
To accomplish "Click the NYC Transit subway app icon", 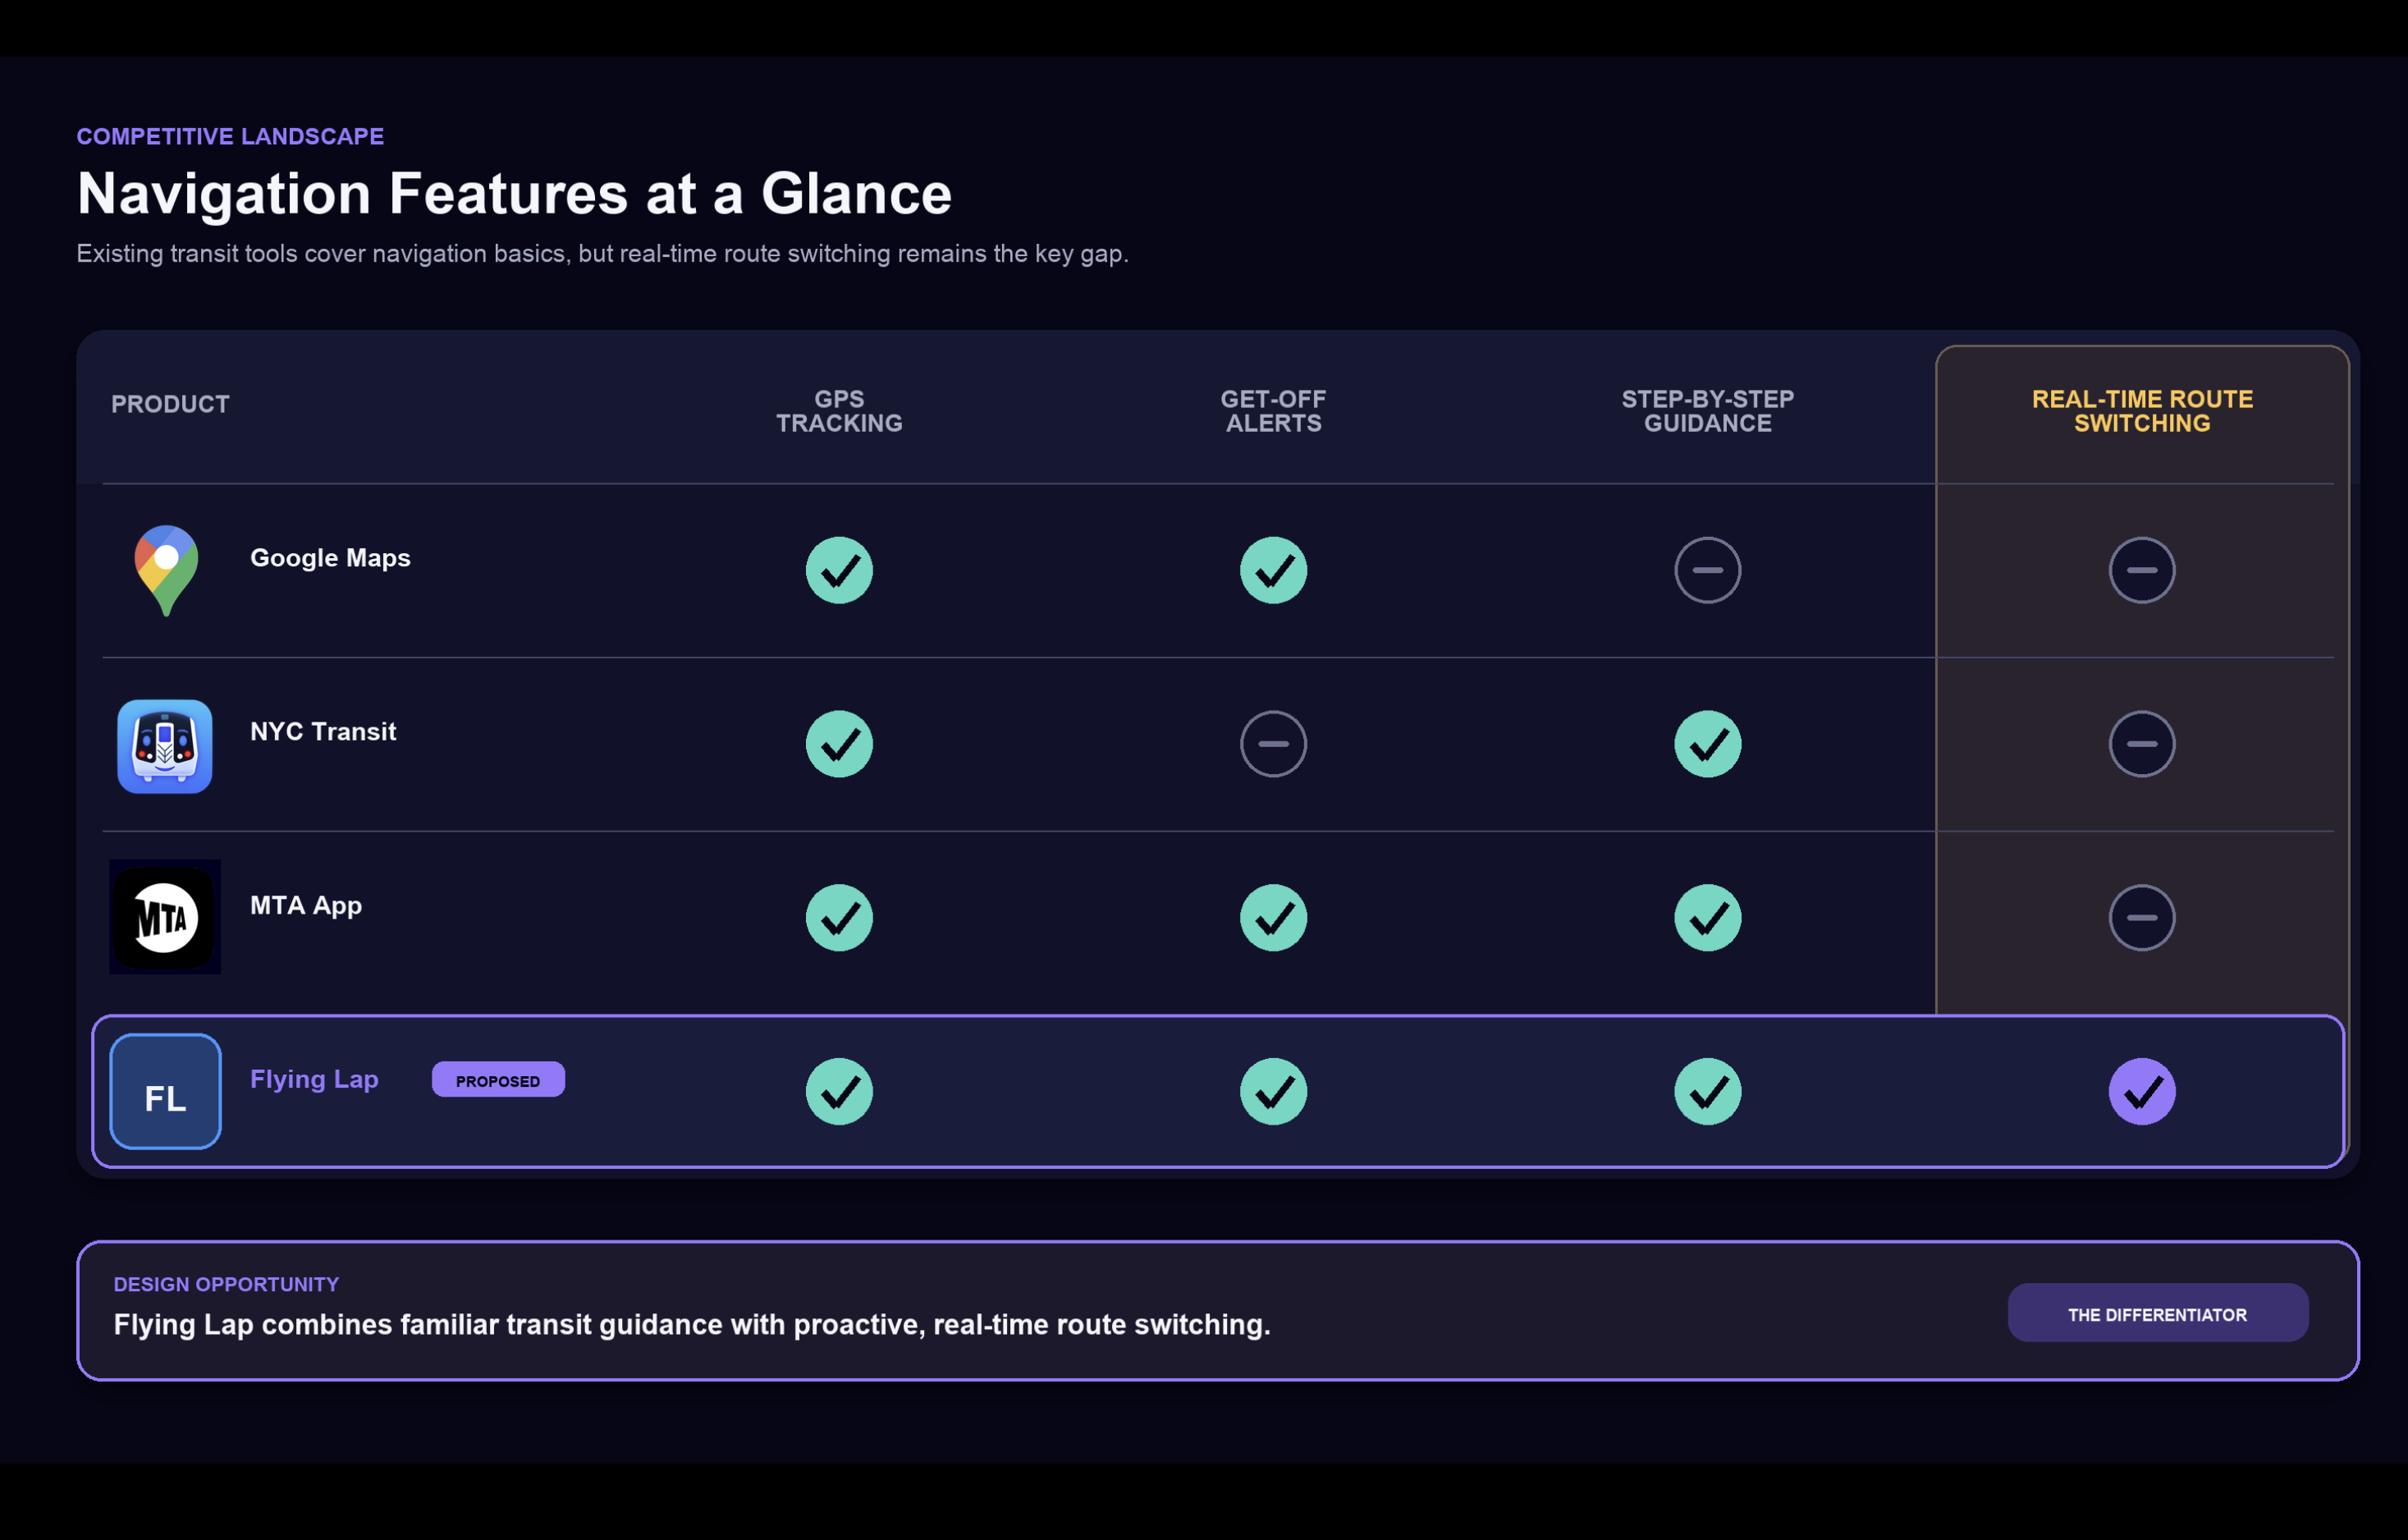I will click(165, 746).
